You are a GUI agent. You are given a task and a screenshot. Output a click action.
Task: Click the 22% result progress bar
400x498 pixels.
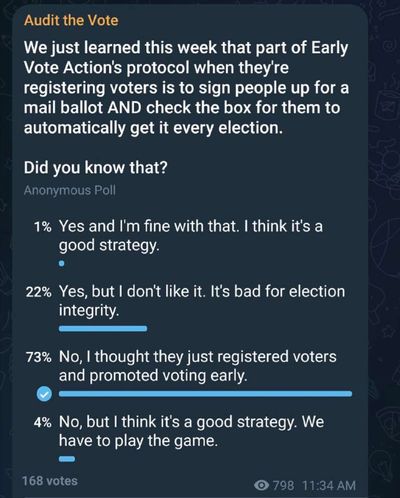coord(103,329)
